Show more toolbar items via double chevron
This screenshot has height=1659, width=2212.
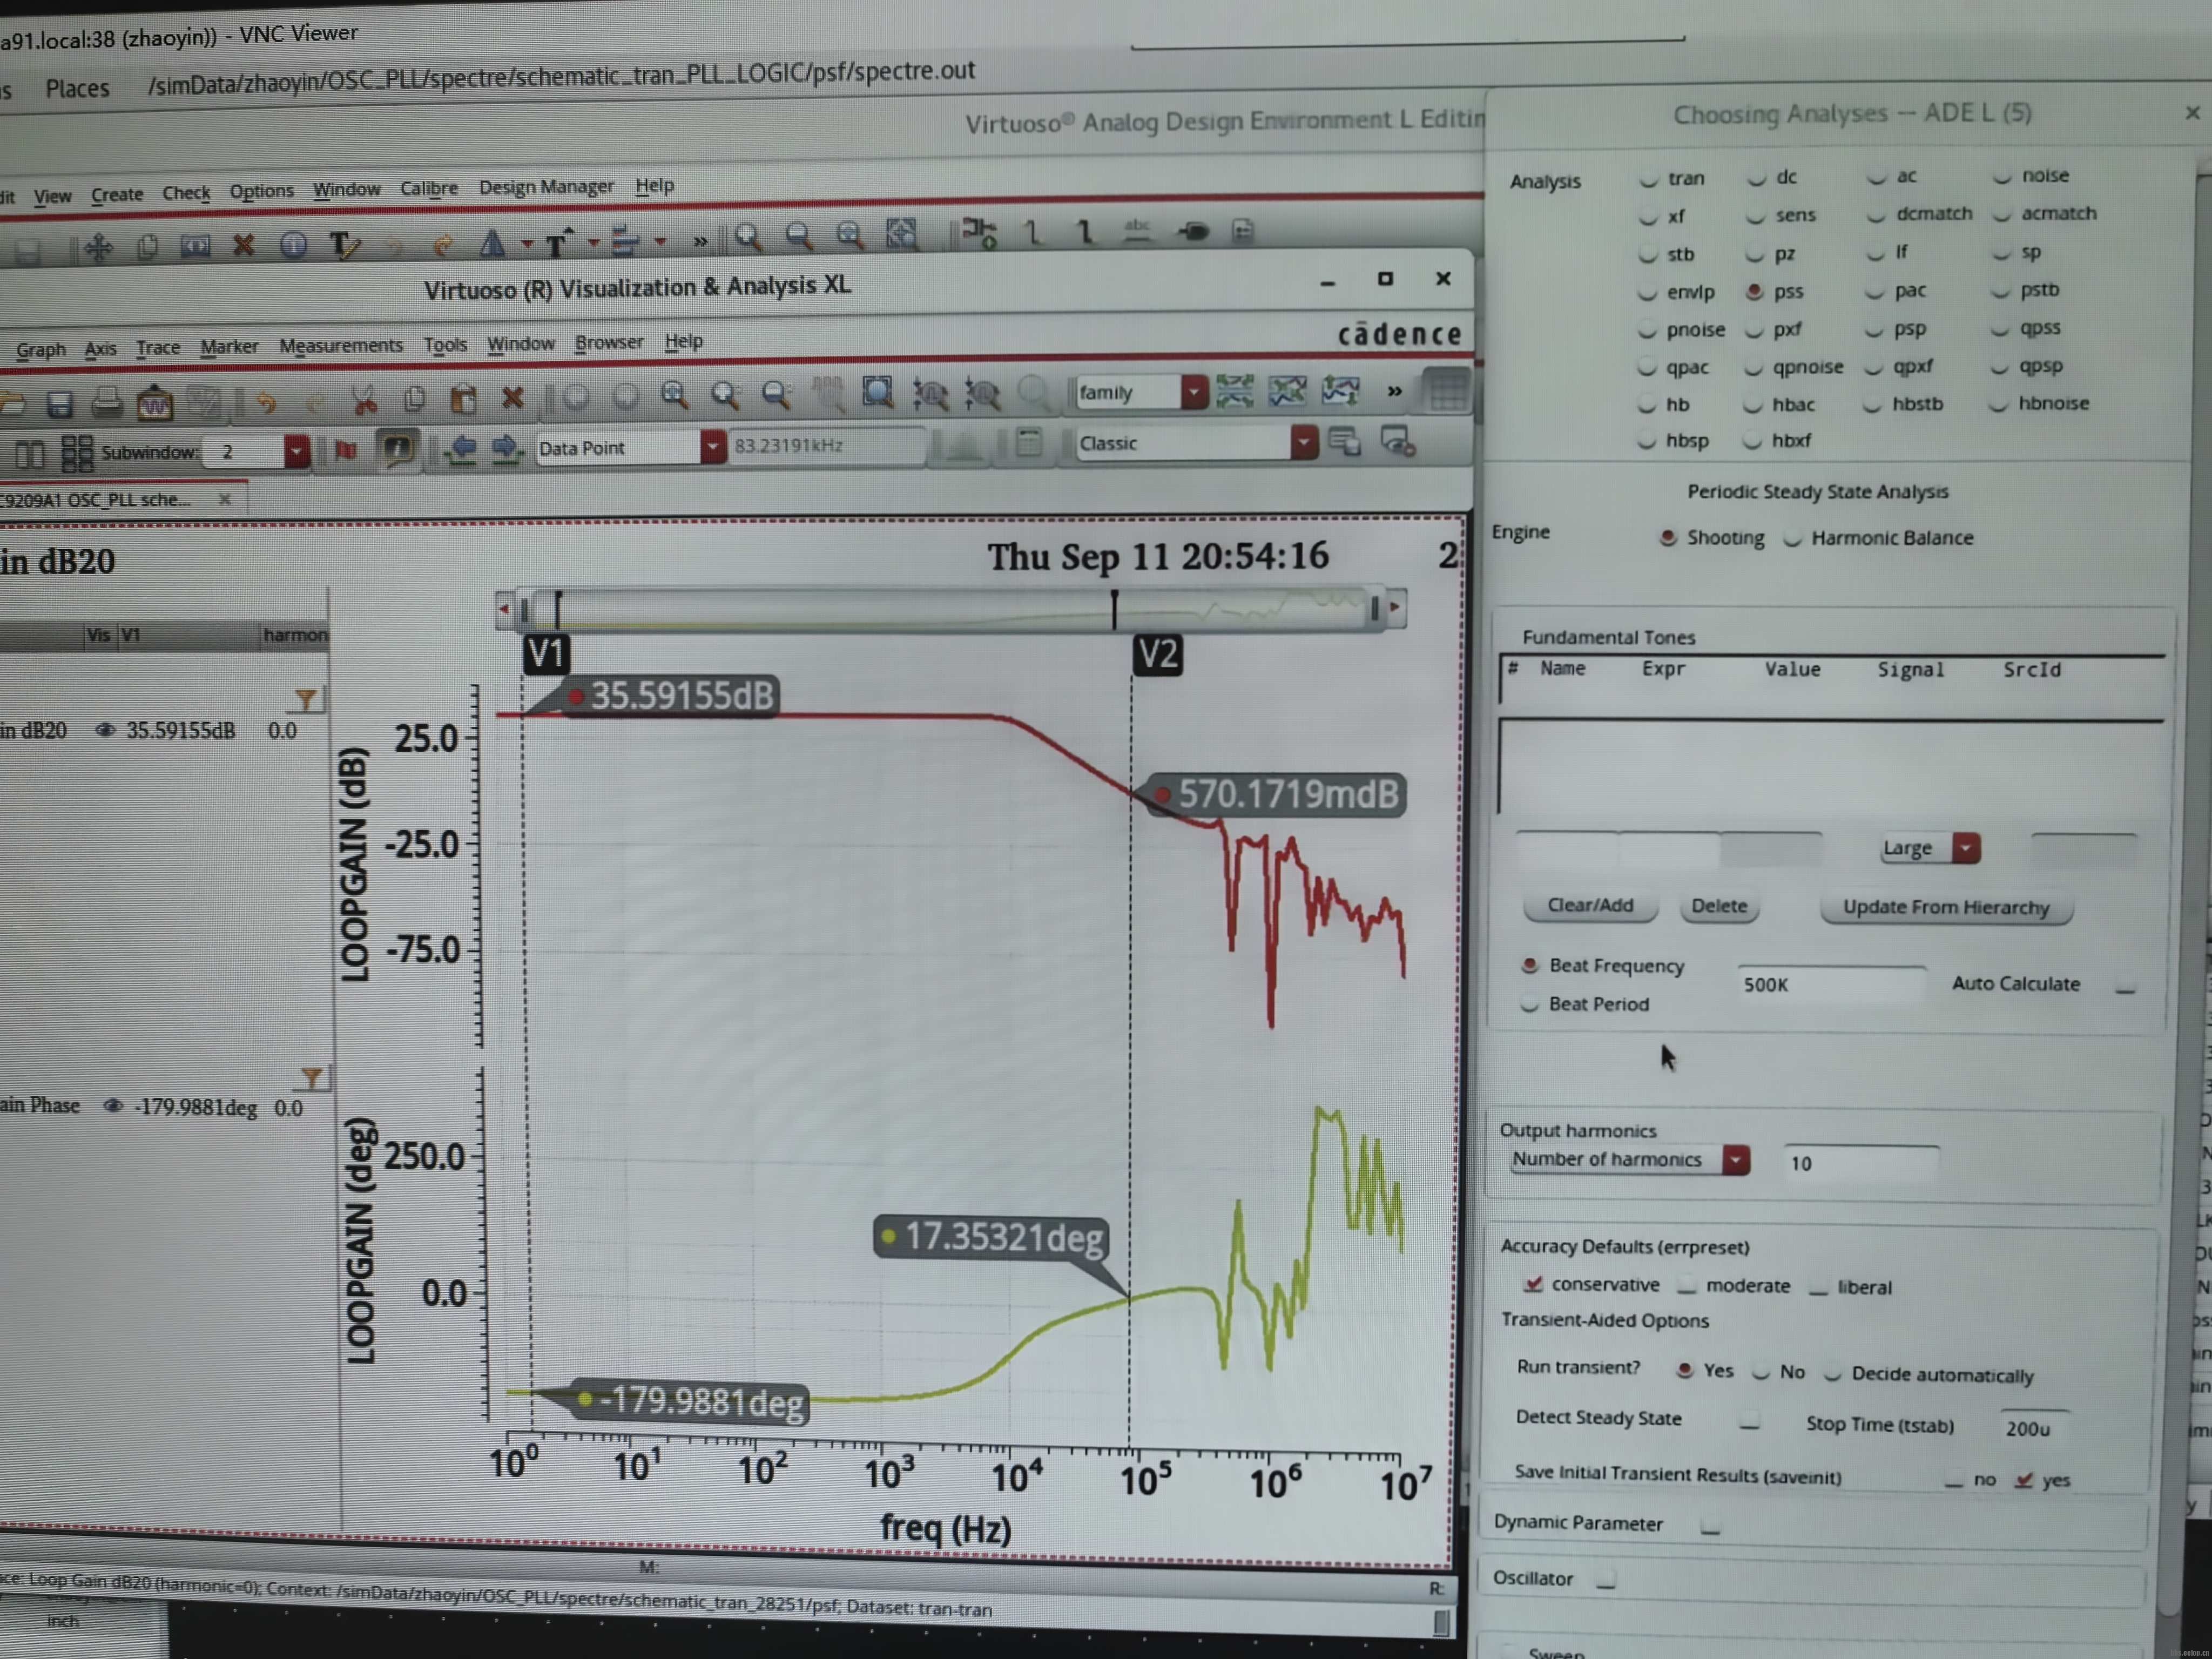tap(1394, 391)
